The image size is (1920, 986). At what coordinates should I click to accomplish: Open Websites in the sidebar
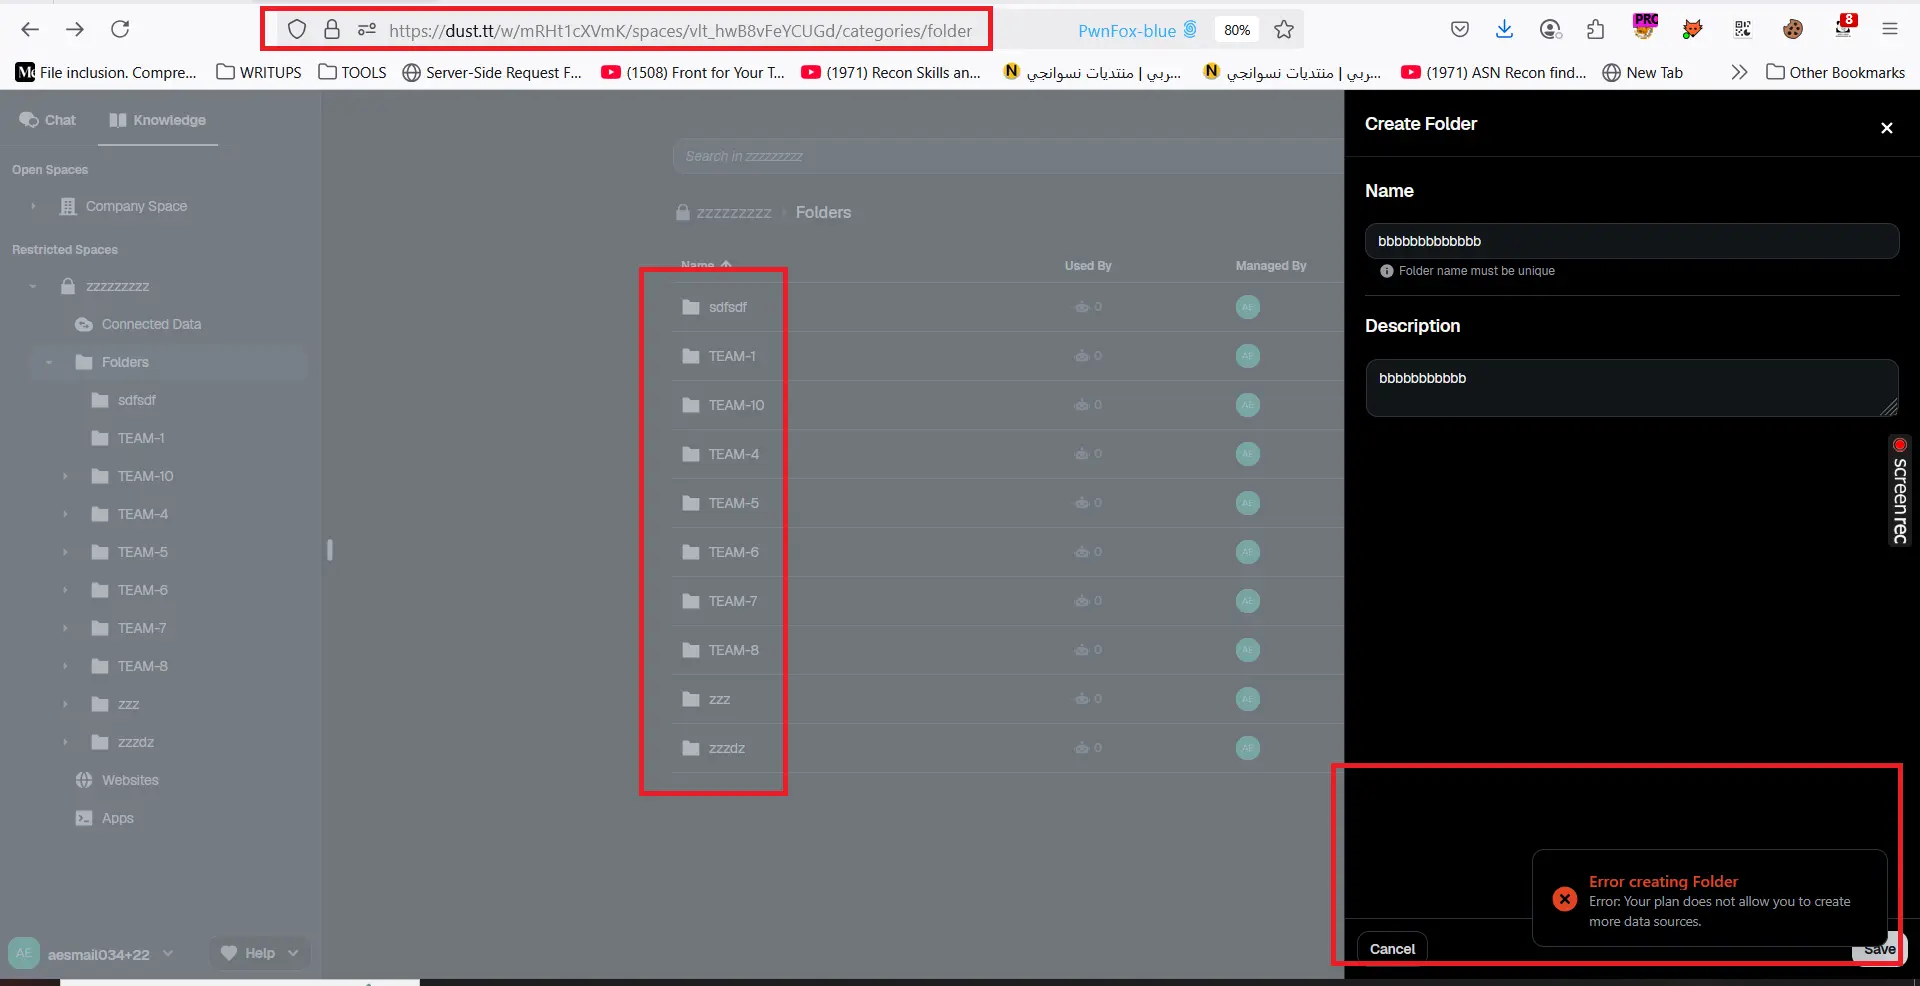130,780
